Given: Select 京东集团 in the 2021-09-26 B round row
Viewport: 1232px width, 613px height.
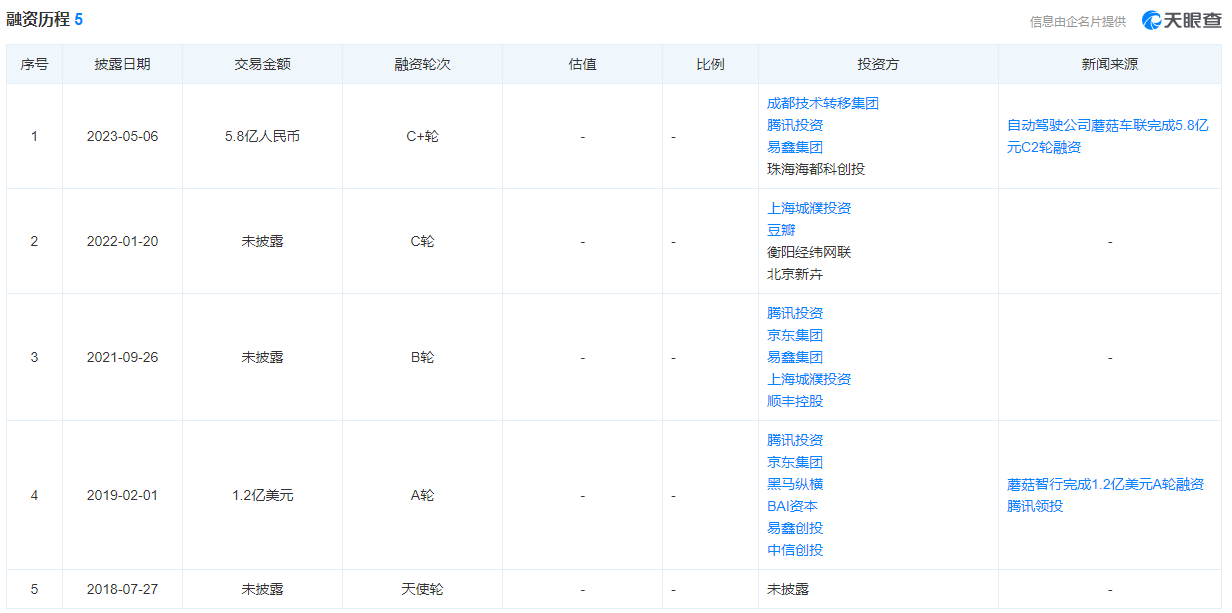Looking at the screenshot, I should point(795,335).
